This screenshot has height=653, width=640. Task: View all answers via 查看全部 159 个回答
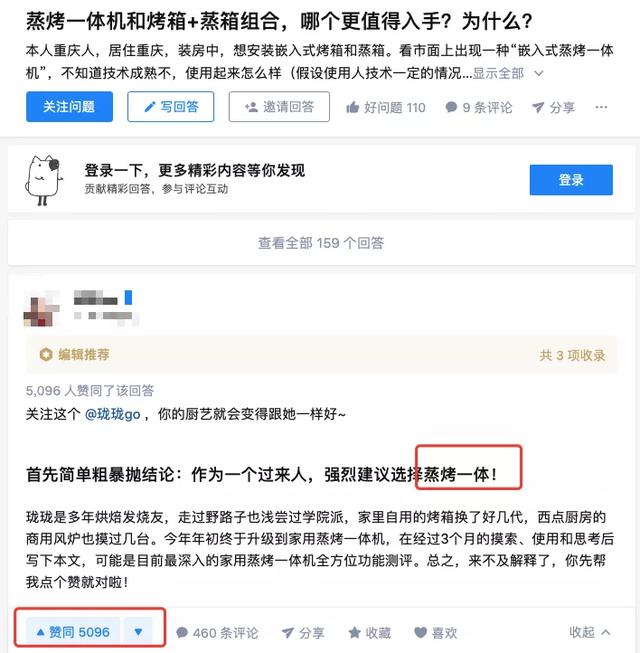(x=321, y=243)
